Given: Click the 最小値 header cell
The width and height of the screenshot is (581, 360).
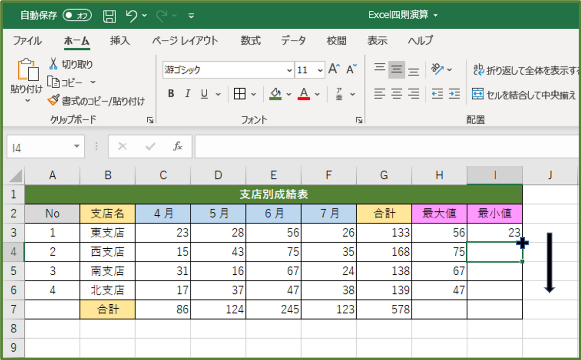Looking at the screenshot, I should click(495, 214).
